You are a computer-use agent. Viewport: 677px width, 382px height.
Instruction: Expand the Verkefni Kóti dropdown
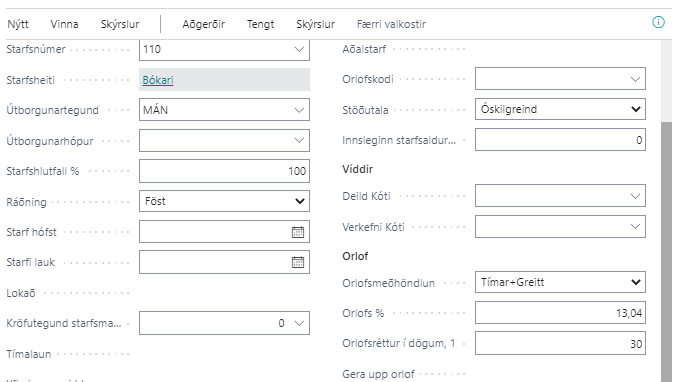pyautogui.click(x=635, y=226)
